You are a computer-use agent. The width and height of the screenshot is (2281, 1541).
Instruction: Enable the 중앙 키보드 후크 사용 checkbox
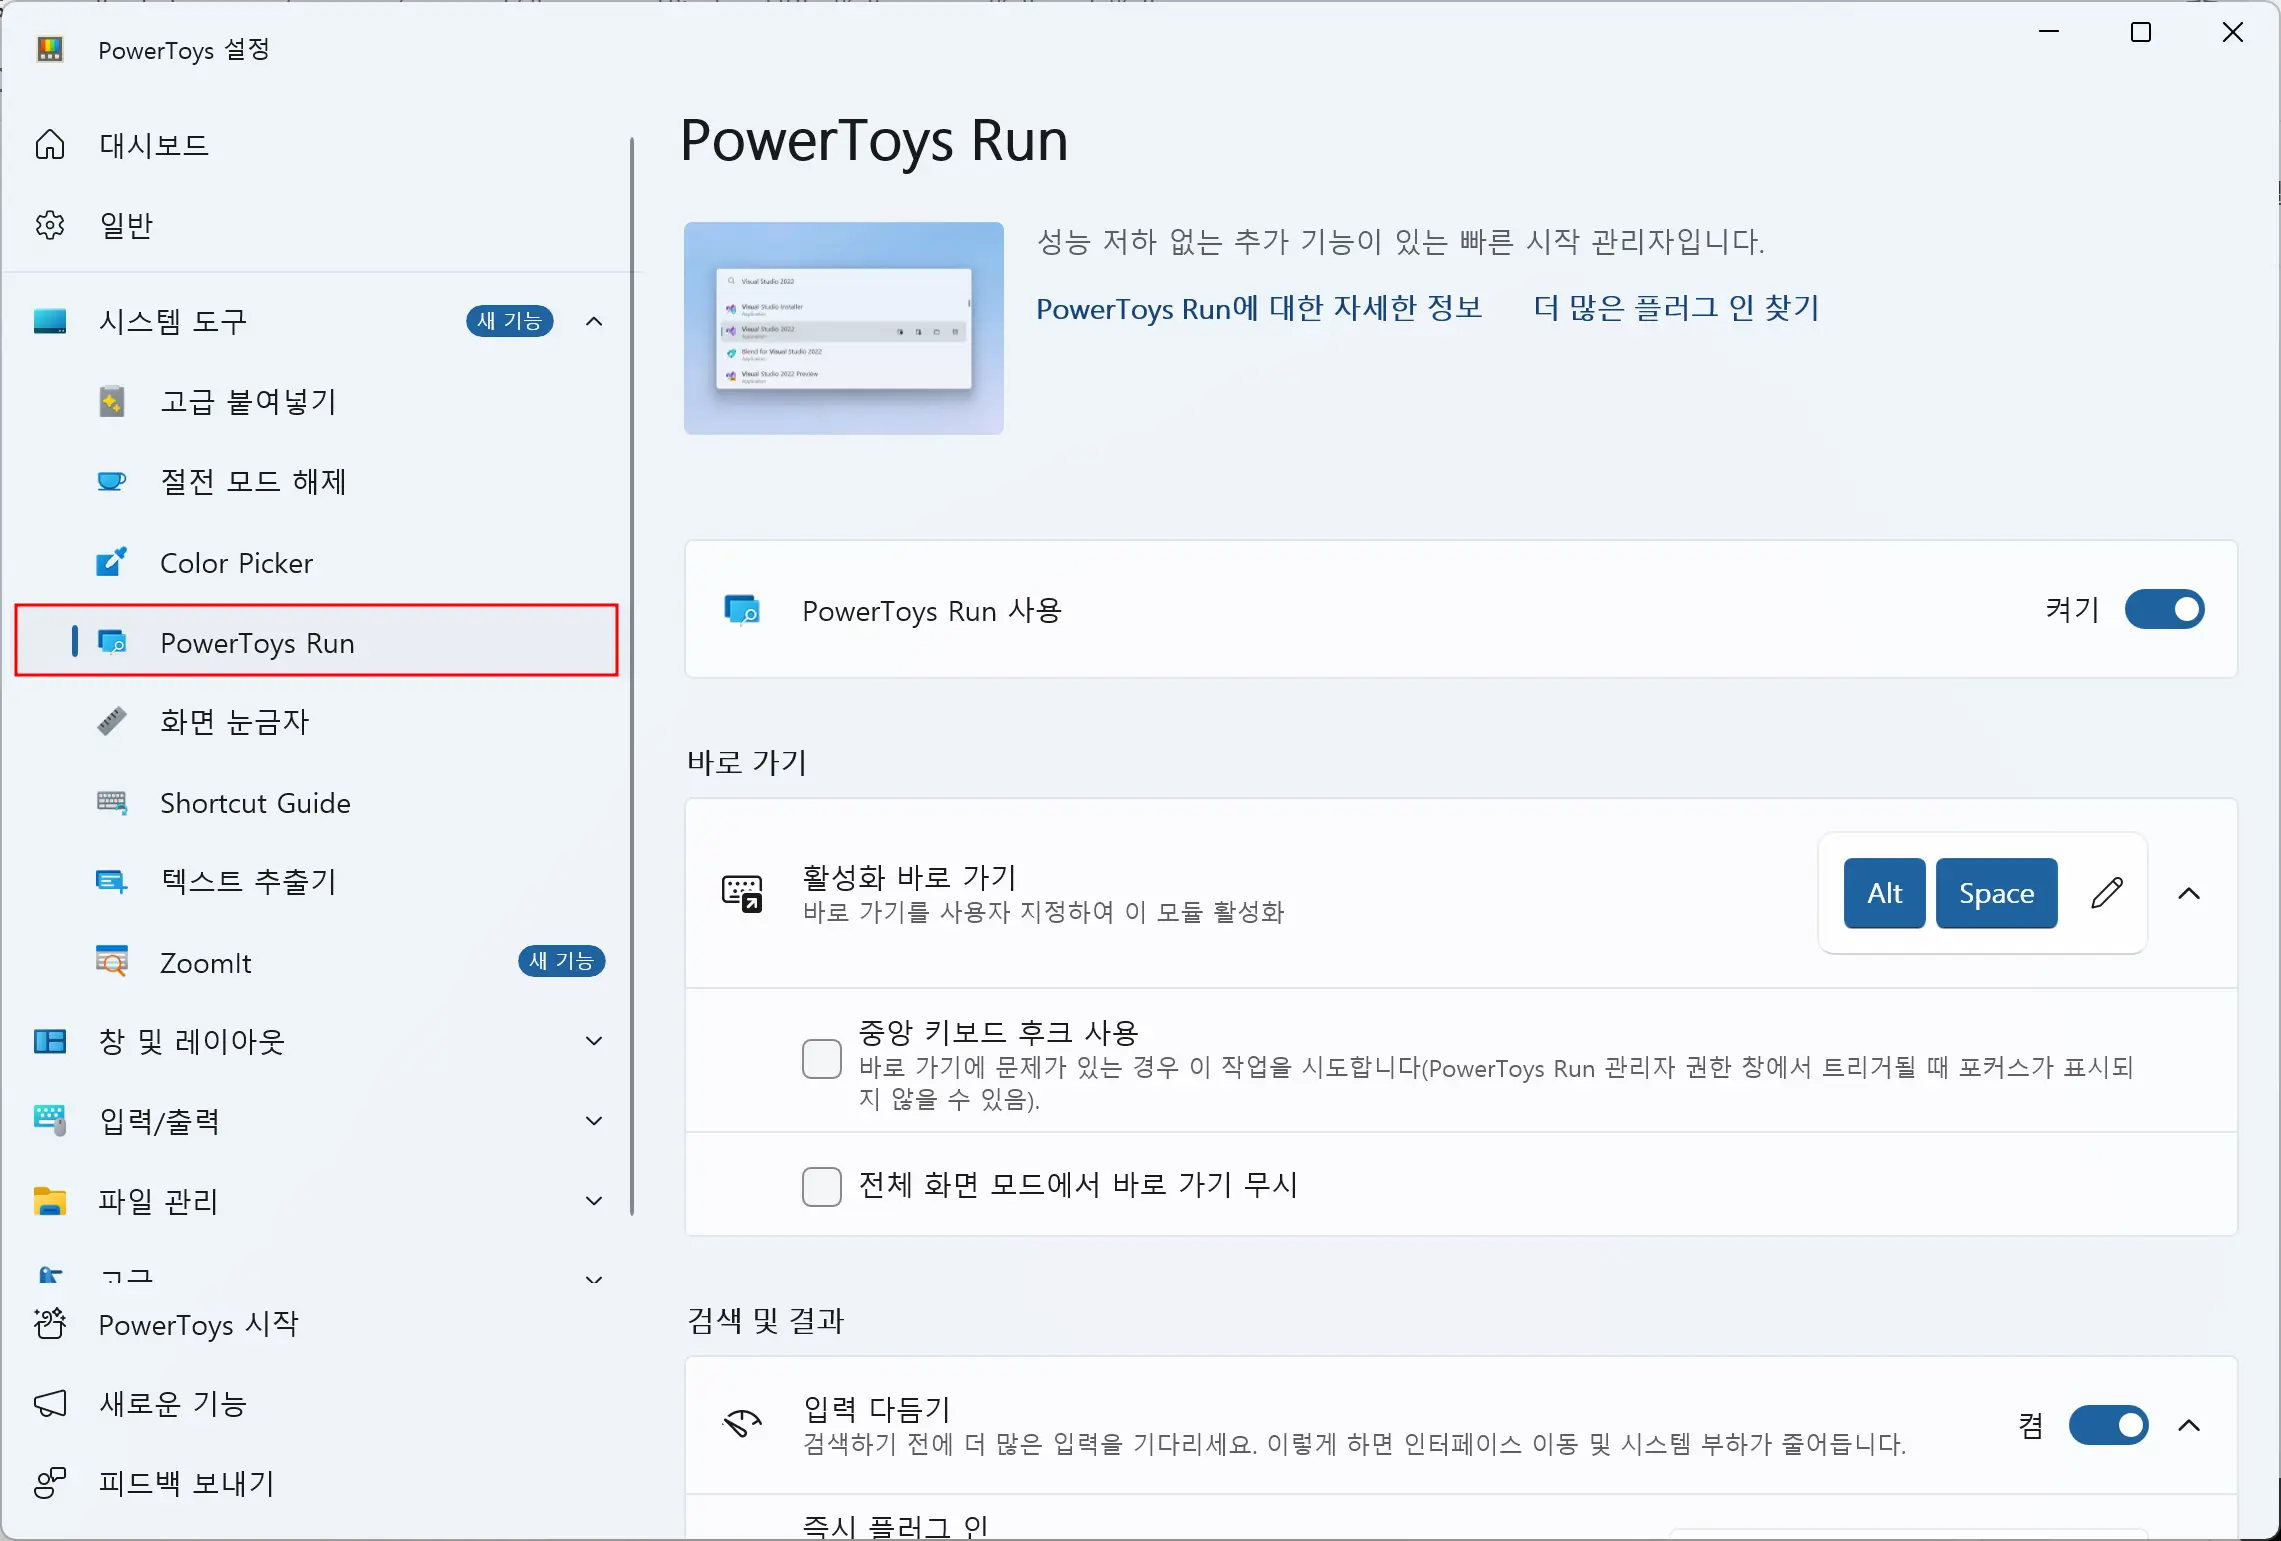pyautogui.click(x=822, y=1058)
